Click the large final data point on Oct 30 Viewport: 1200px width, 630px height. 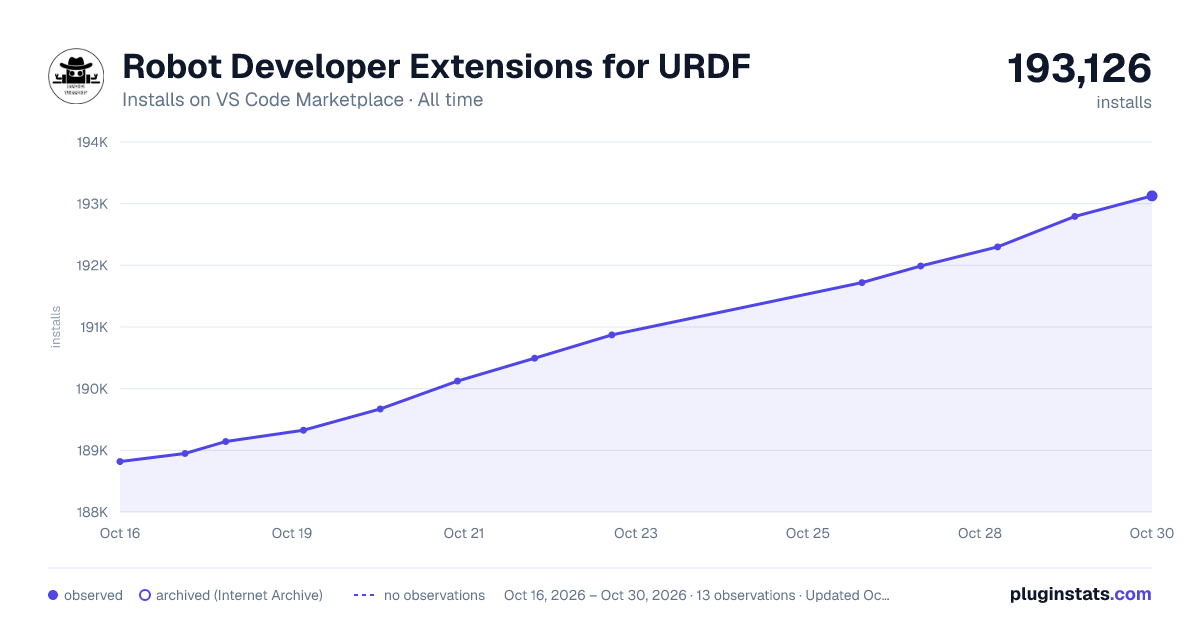[1152, 196]
